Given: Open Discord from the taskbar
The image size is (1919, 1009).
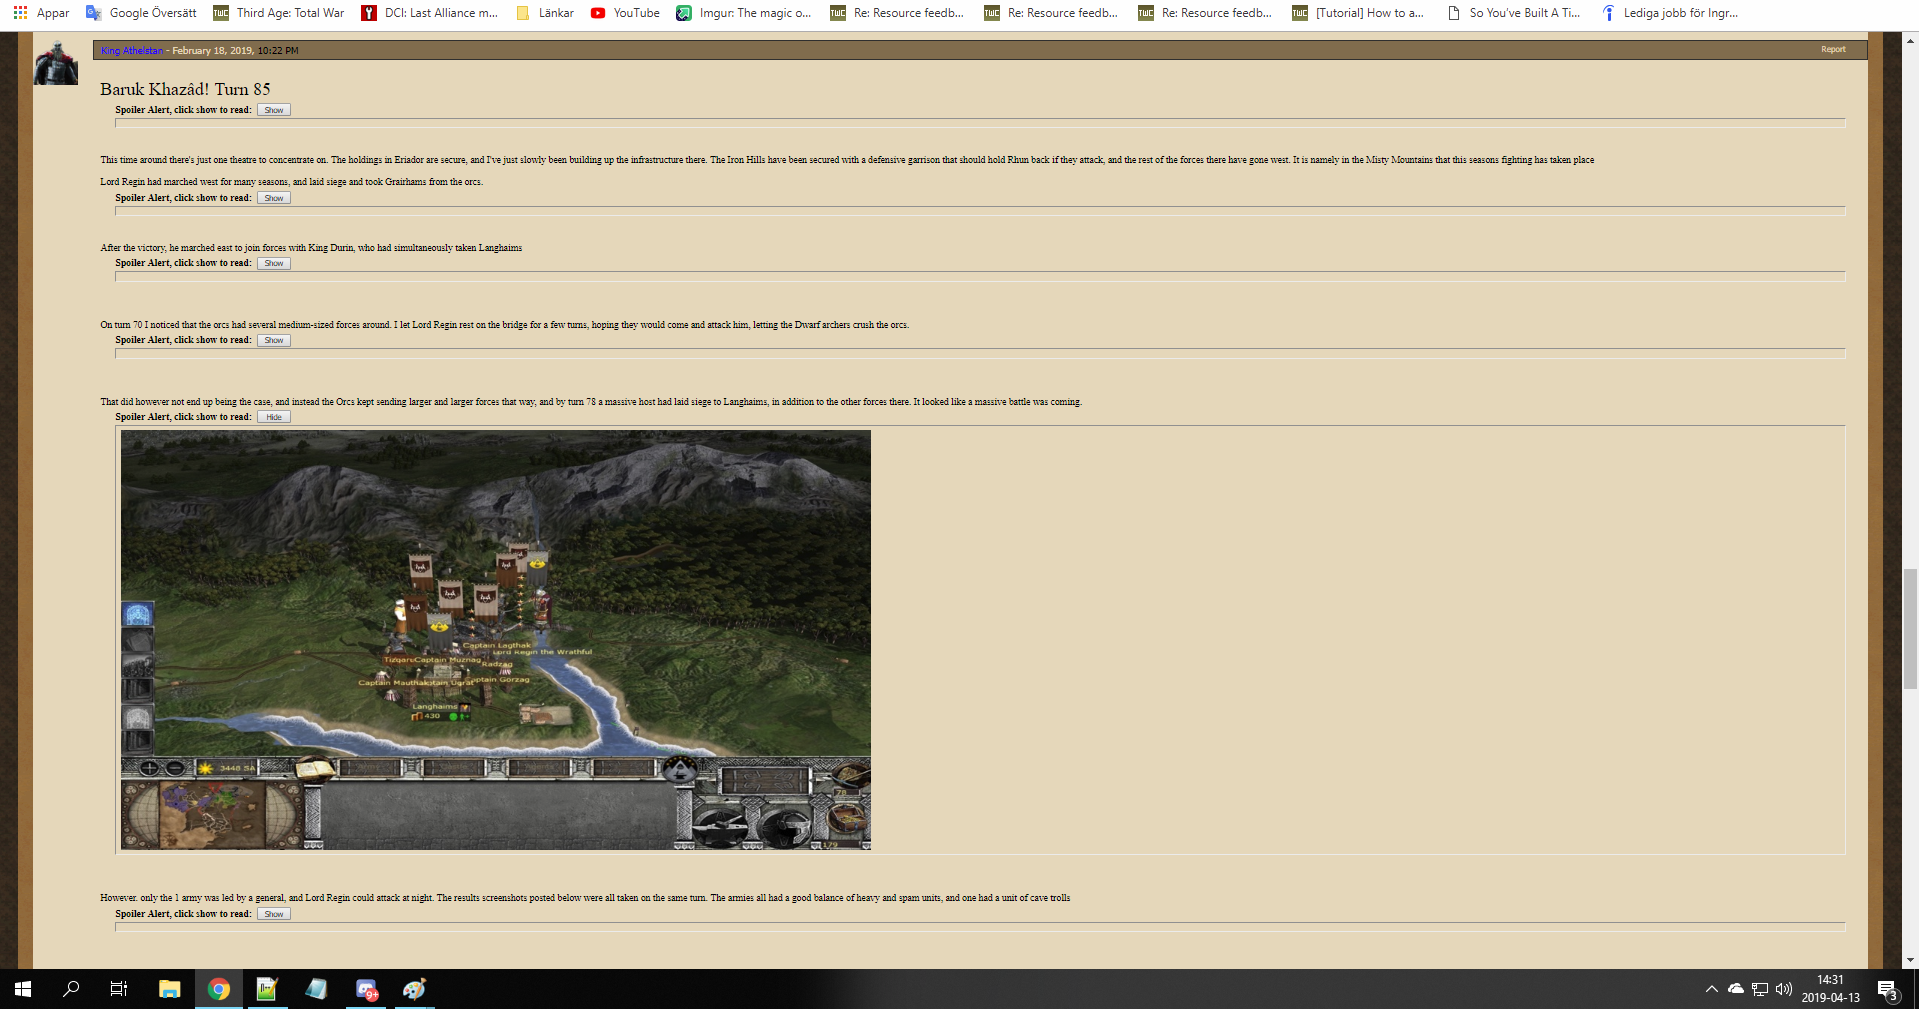Looking at the screenshot, I should [366, 989].
